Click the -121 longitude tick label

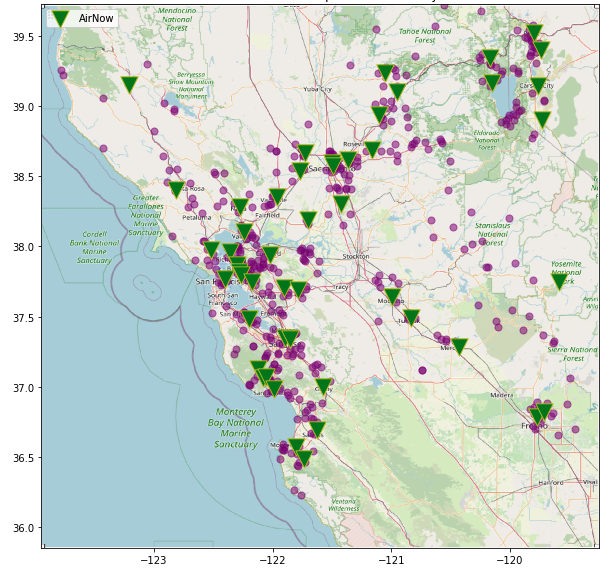(391, 560)
